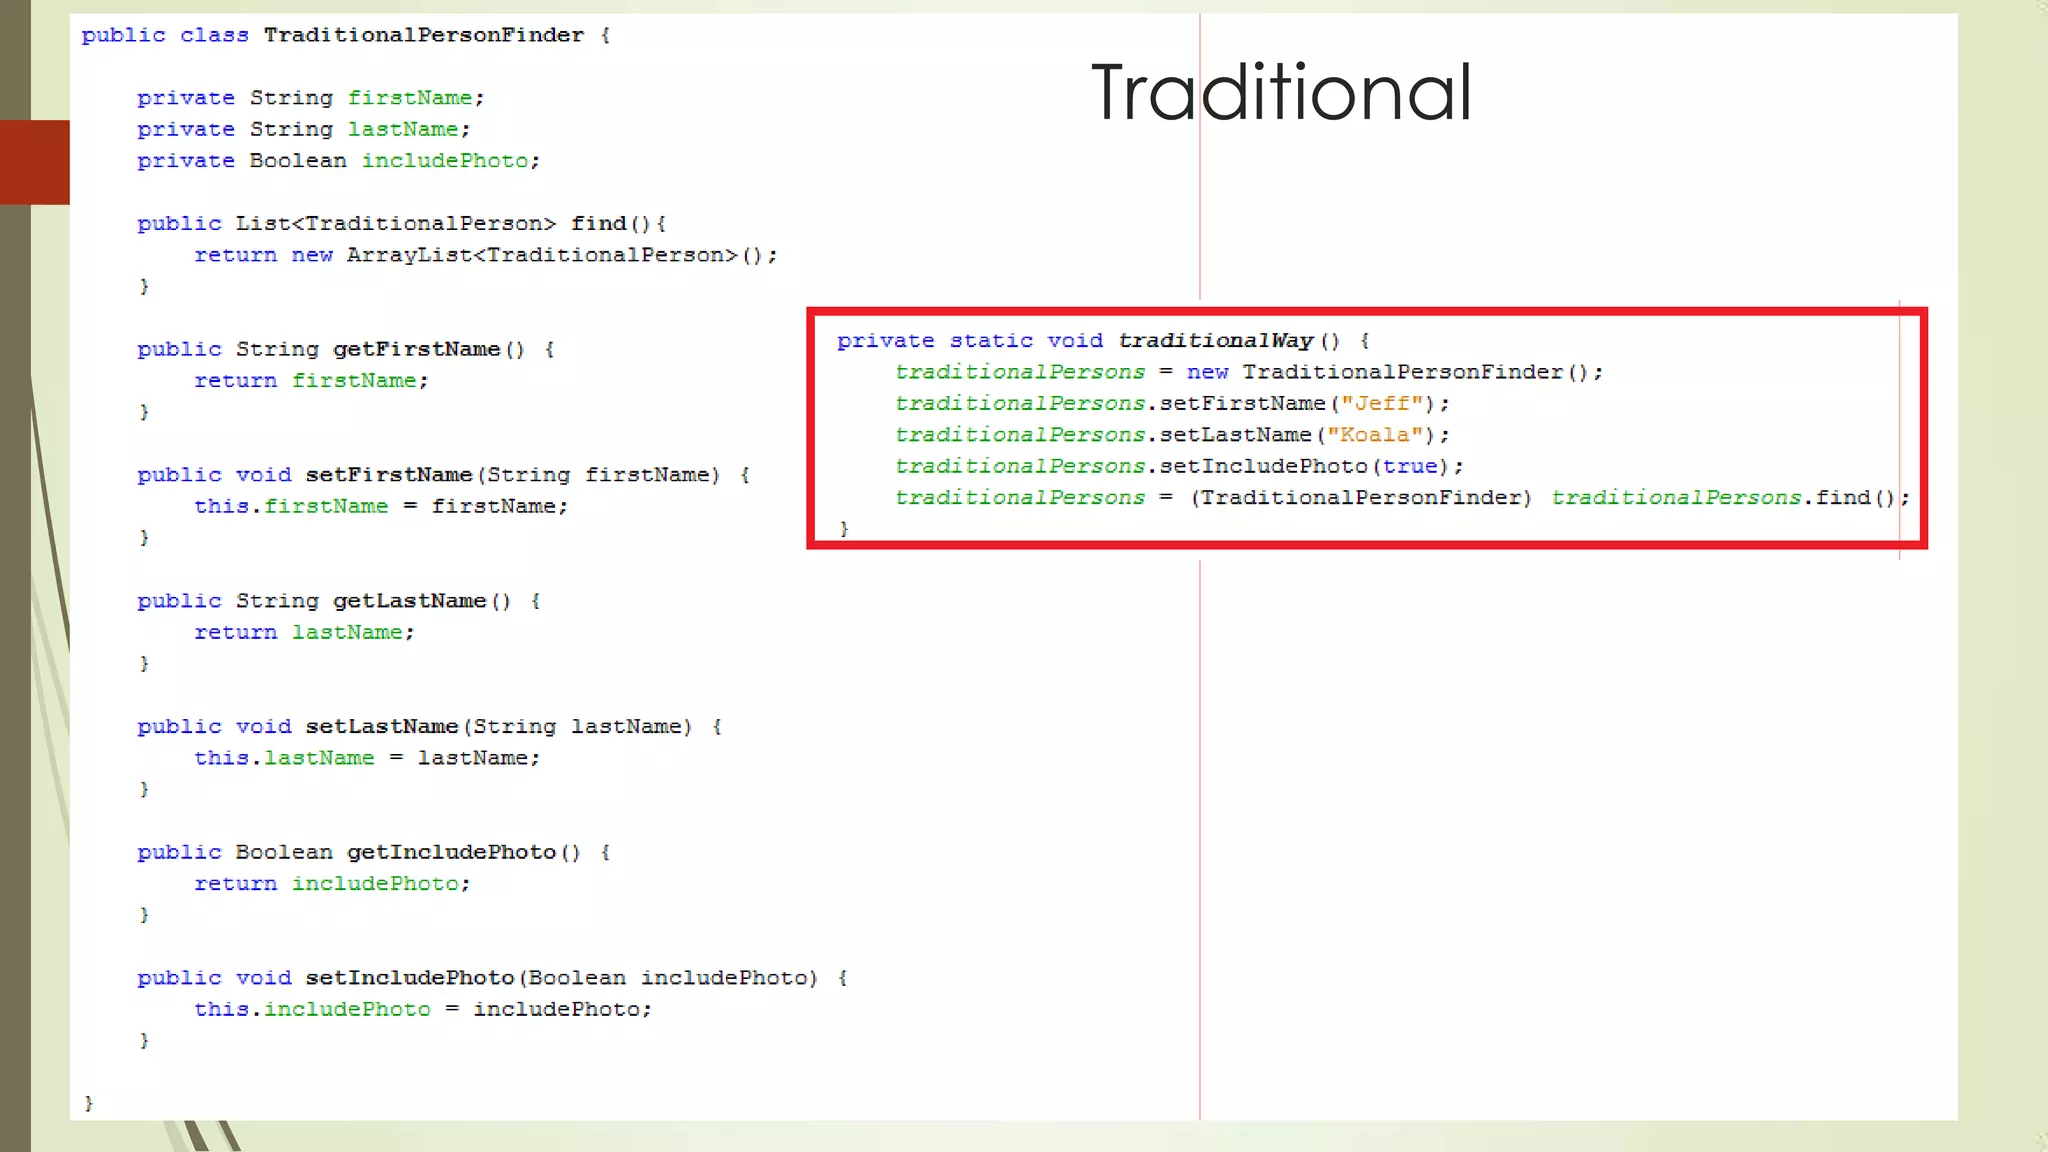Click the red accent block on left edge

click(35, 162)
